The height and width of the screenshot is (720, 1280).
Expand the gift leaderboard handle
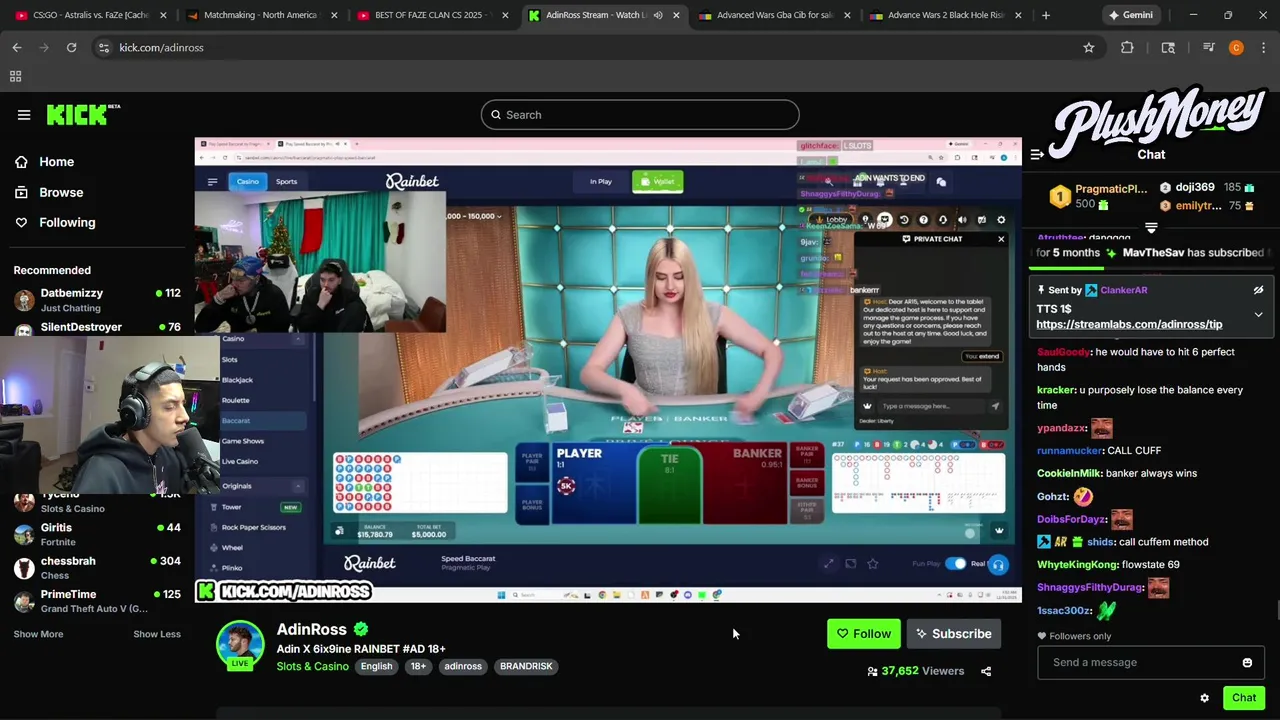1151,228
